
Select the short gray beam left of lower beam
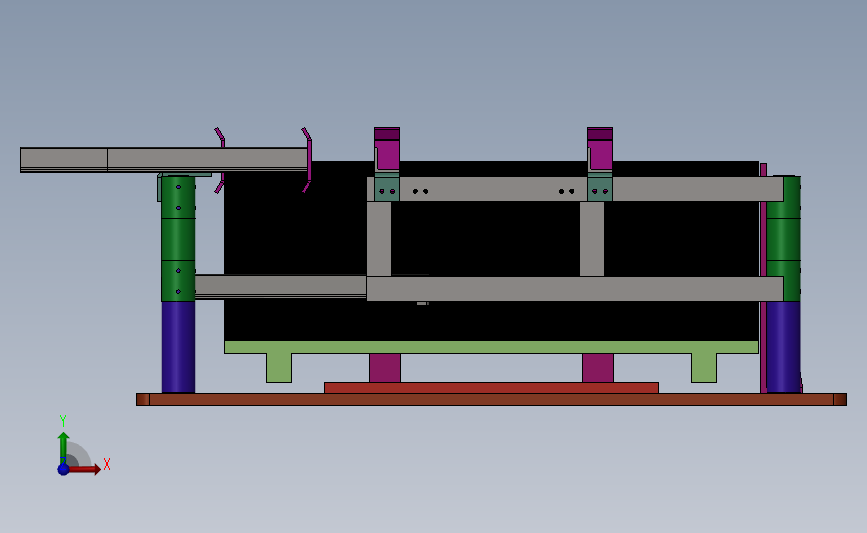281,286
